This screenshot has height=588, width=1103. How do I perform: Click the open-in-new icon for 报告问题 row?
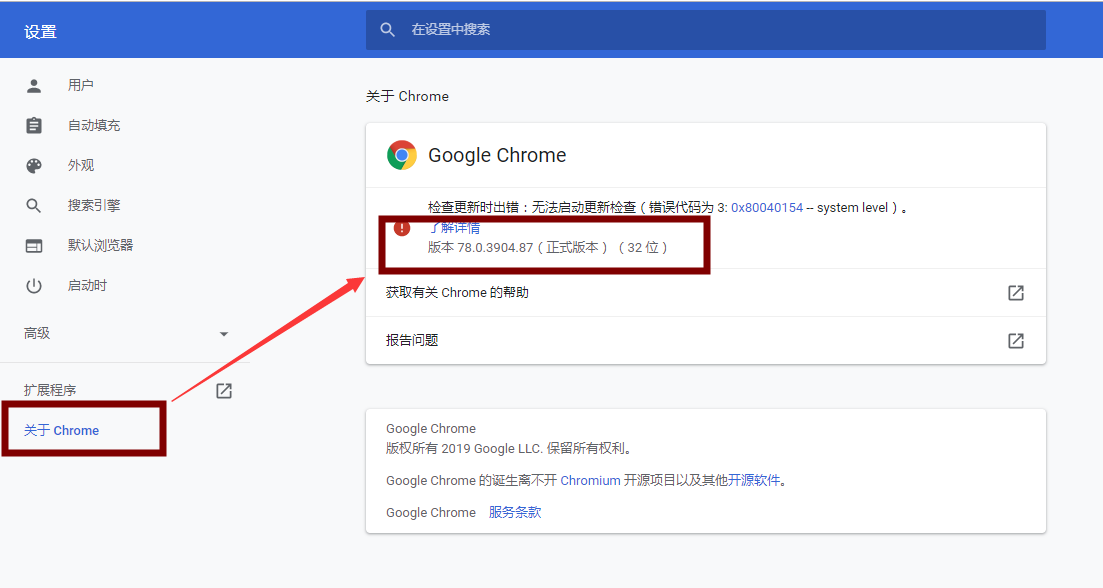tap(1016, 340)
